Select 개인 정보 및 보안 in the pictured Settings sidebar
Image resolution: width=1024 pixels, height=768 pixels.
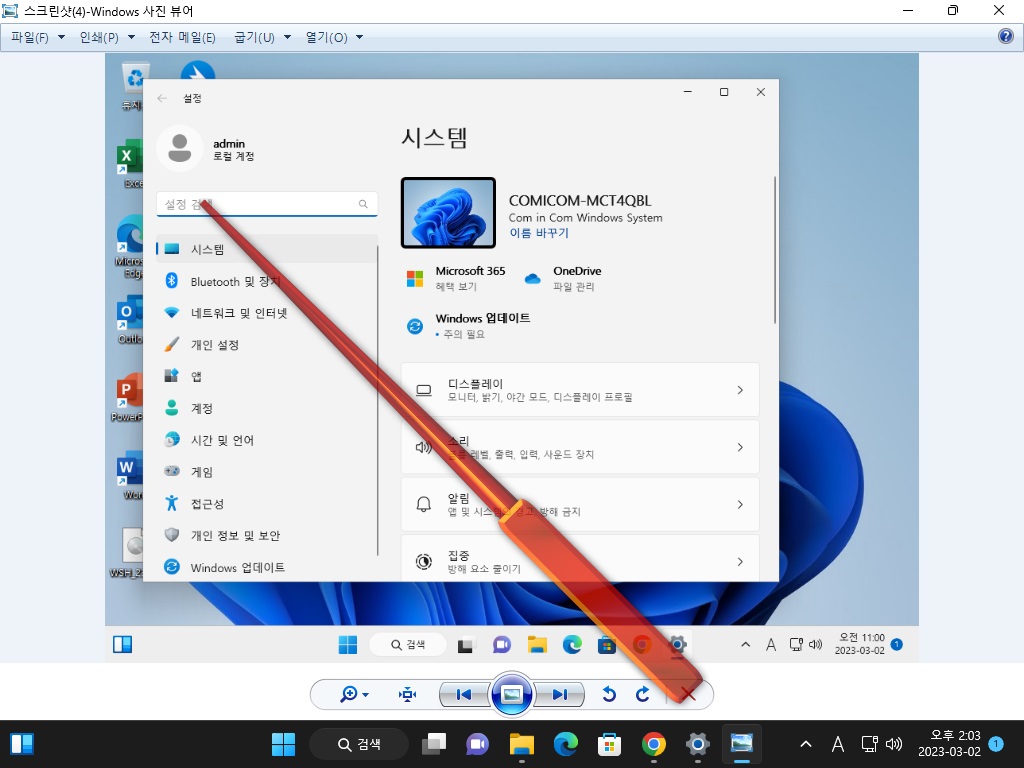(266, 536)
